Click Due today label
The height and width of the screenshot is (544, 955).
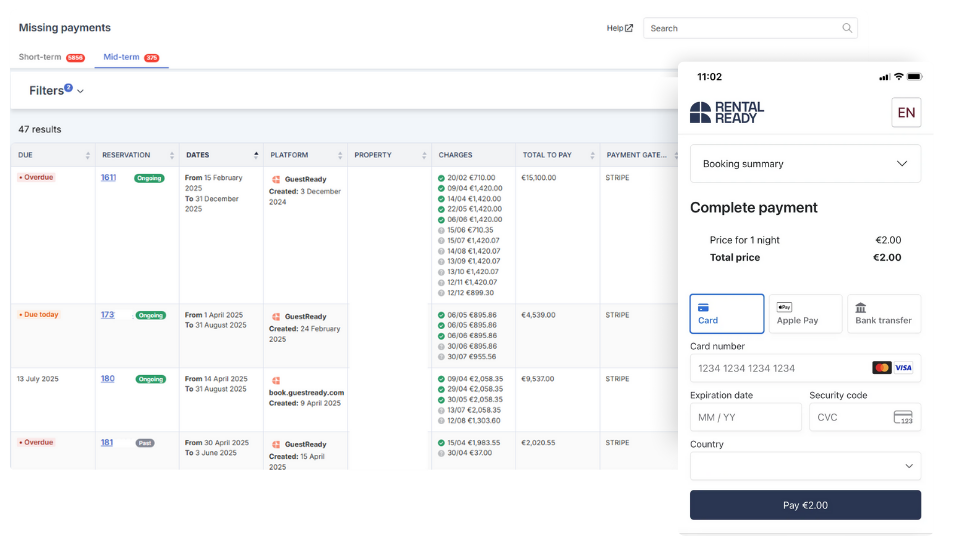coord(38,315)
